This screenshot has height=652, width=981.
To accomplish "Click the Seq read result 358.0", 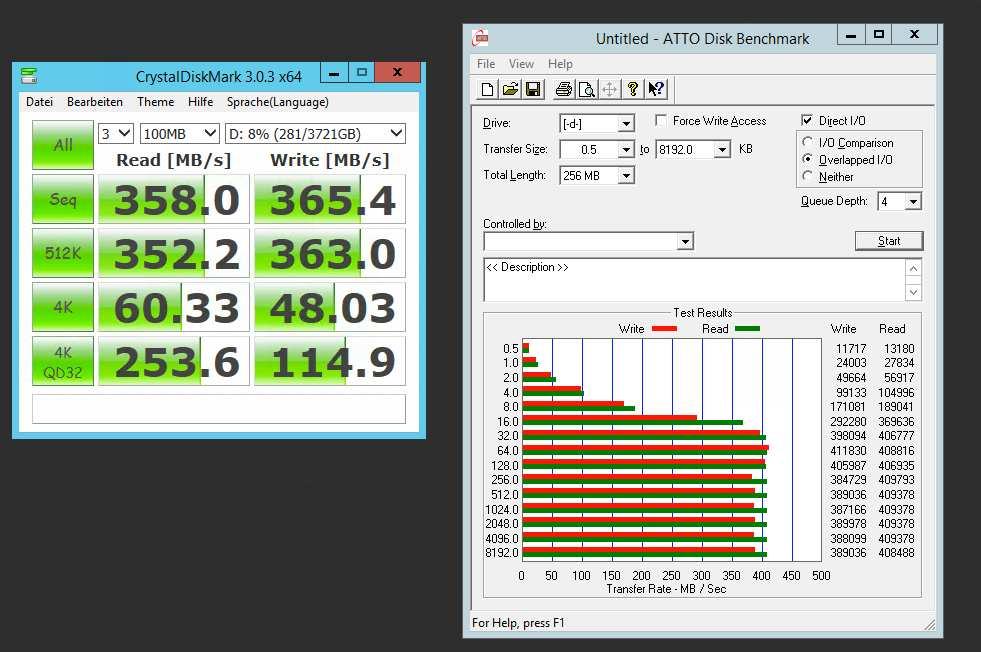I will click(x=174, y=199).
